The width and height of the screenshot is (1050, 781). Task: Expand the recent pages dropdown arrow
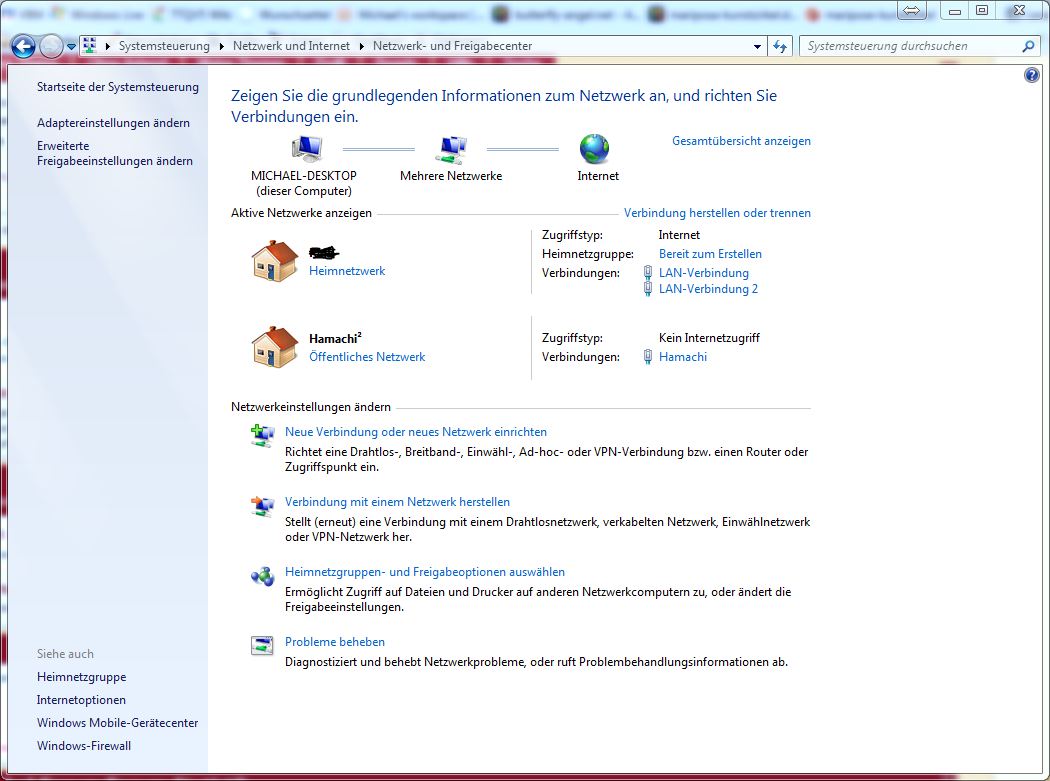pos(72,46)
